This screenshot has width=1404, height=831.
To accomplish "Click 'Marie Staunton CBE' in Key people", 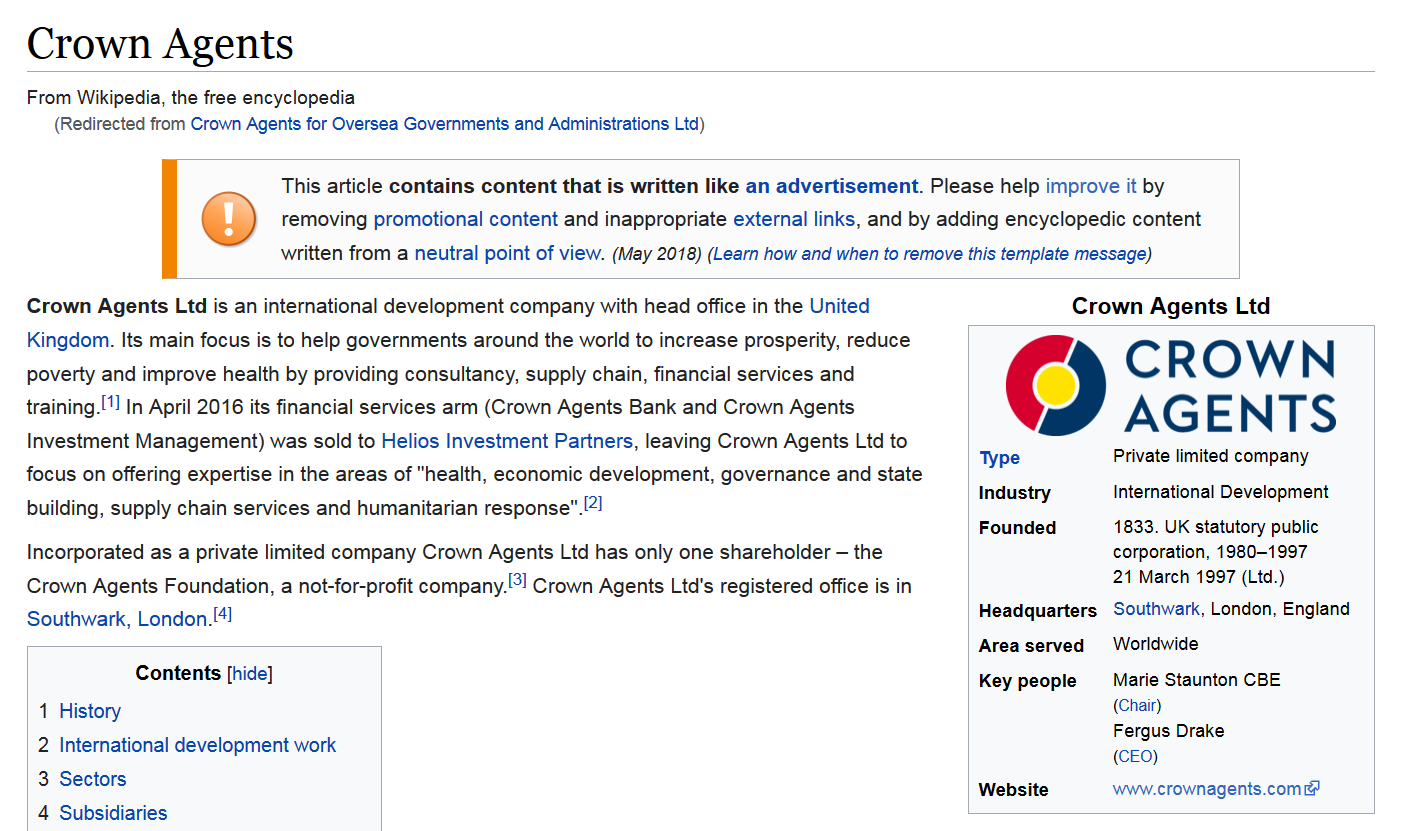I will tap(1197, 680).
